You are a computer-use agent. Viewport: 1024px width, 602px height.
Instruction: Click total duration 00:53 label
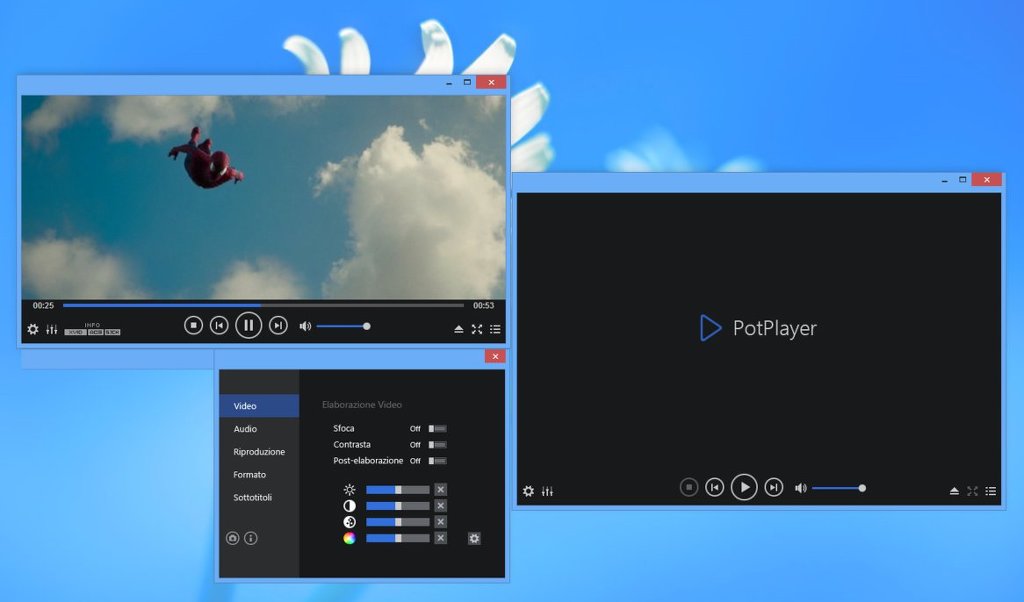click(x=483, y=306)
